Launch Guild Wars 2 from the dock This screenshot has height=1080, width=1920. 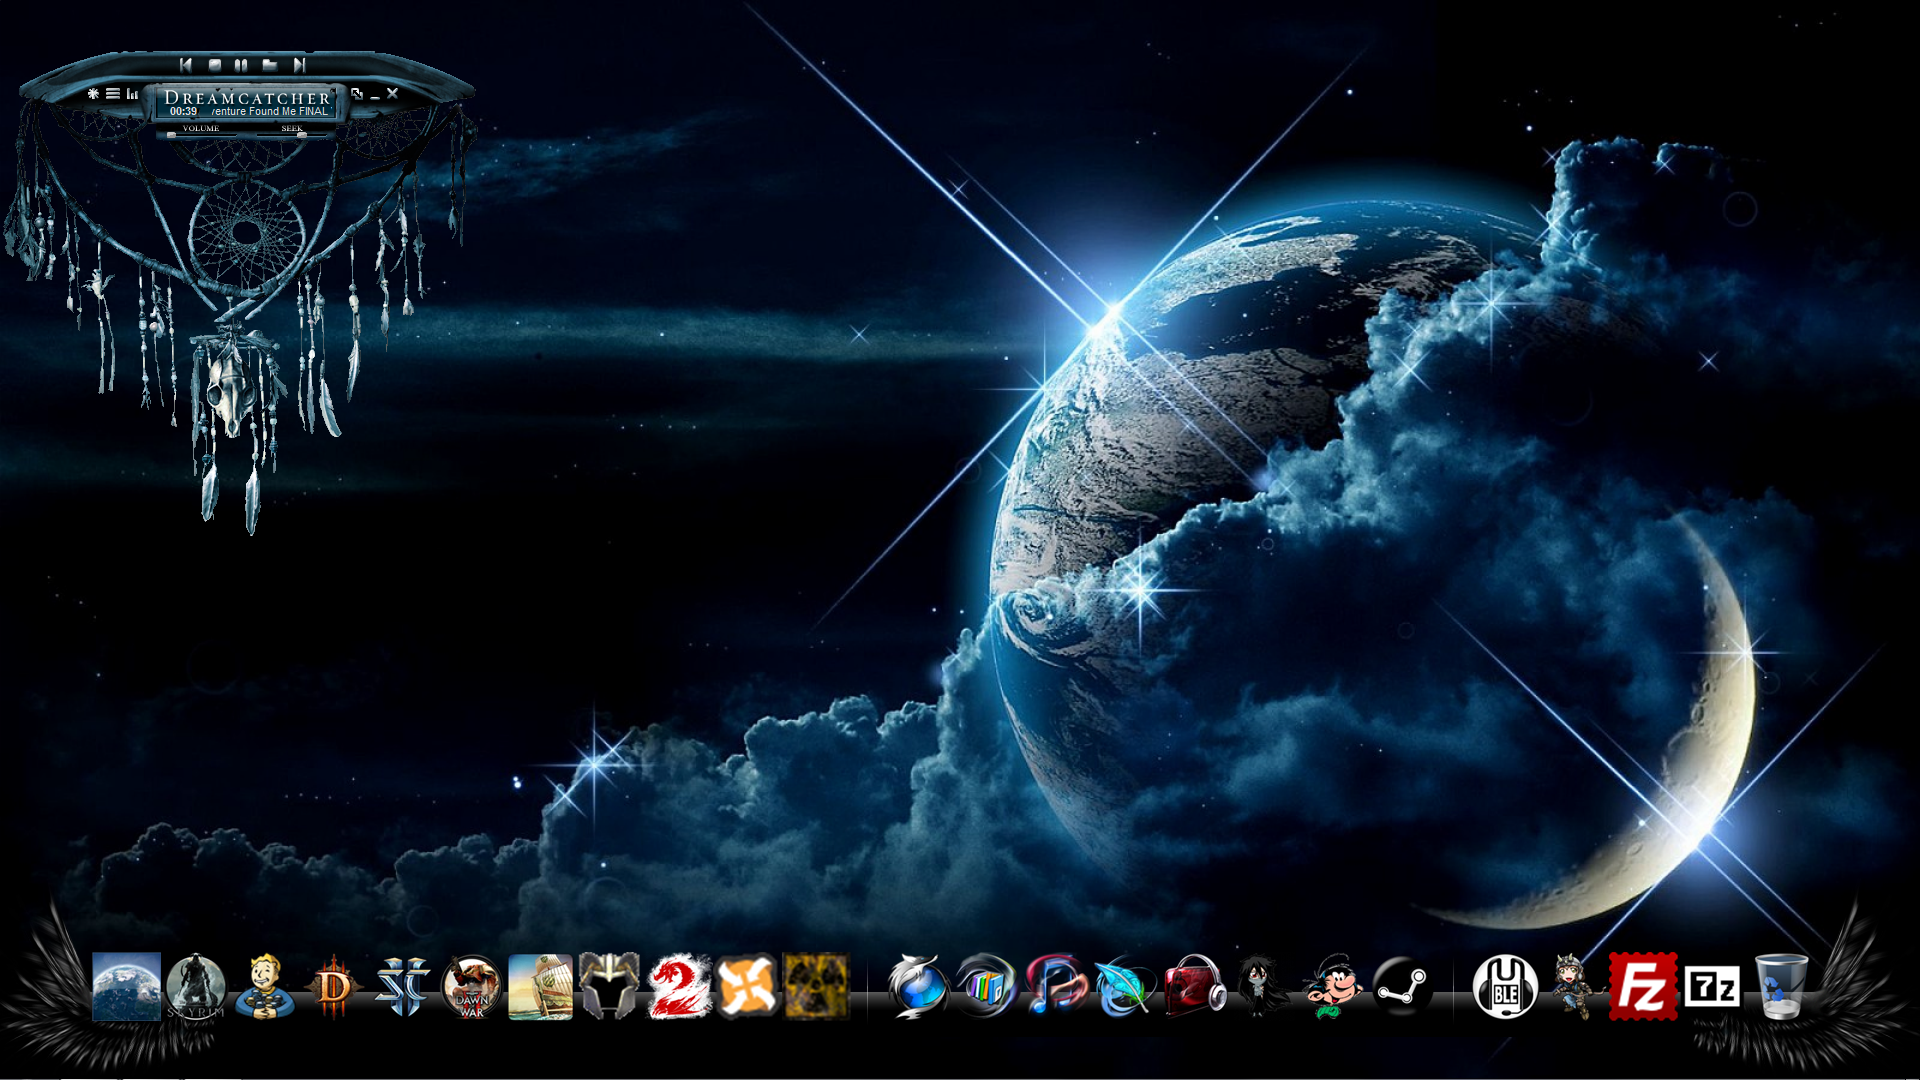679,986
